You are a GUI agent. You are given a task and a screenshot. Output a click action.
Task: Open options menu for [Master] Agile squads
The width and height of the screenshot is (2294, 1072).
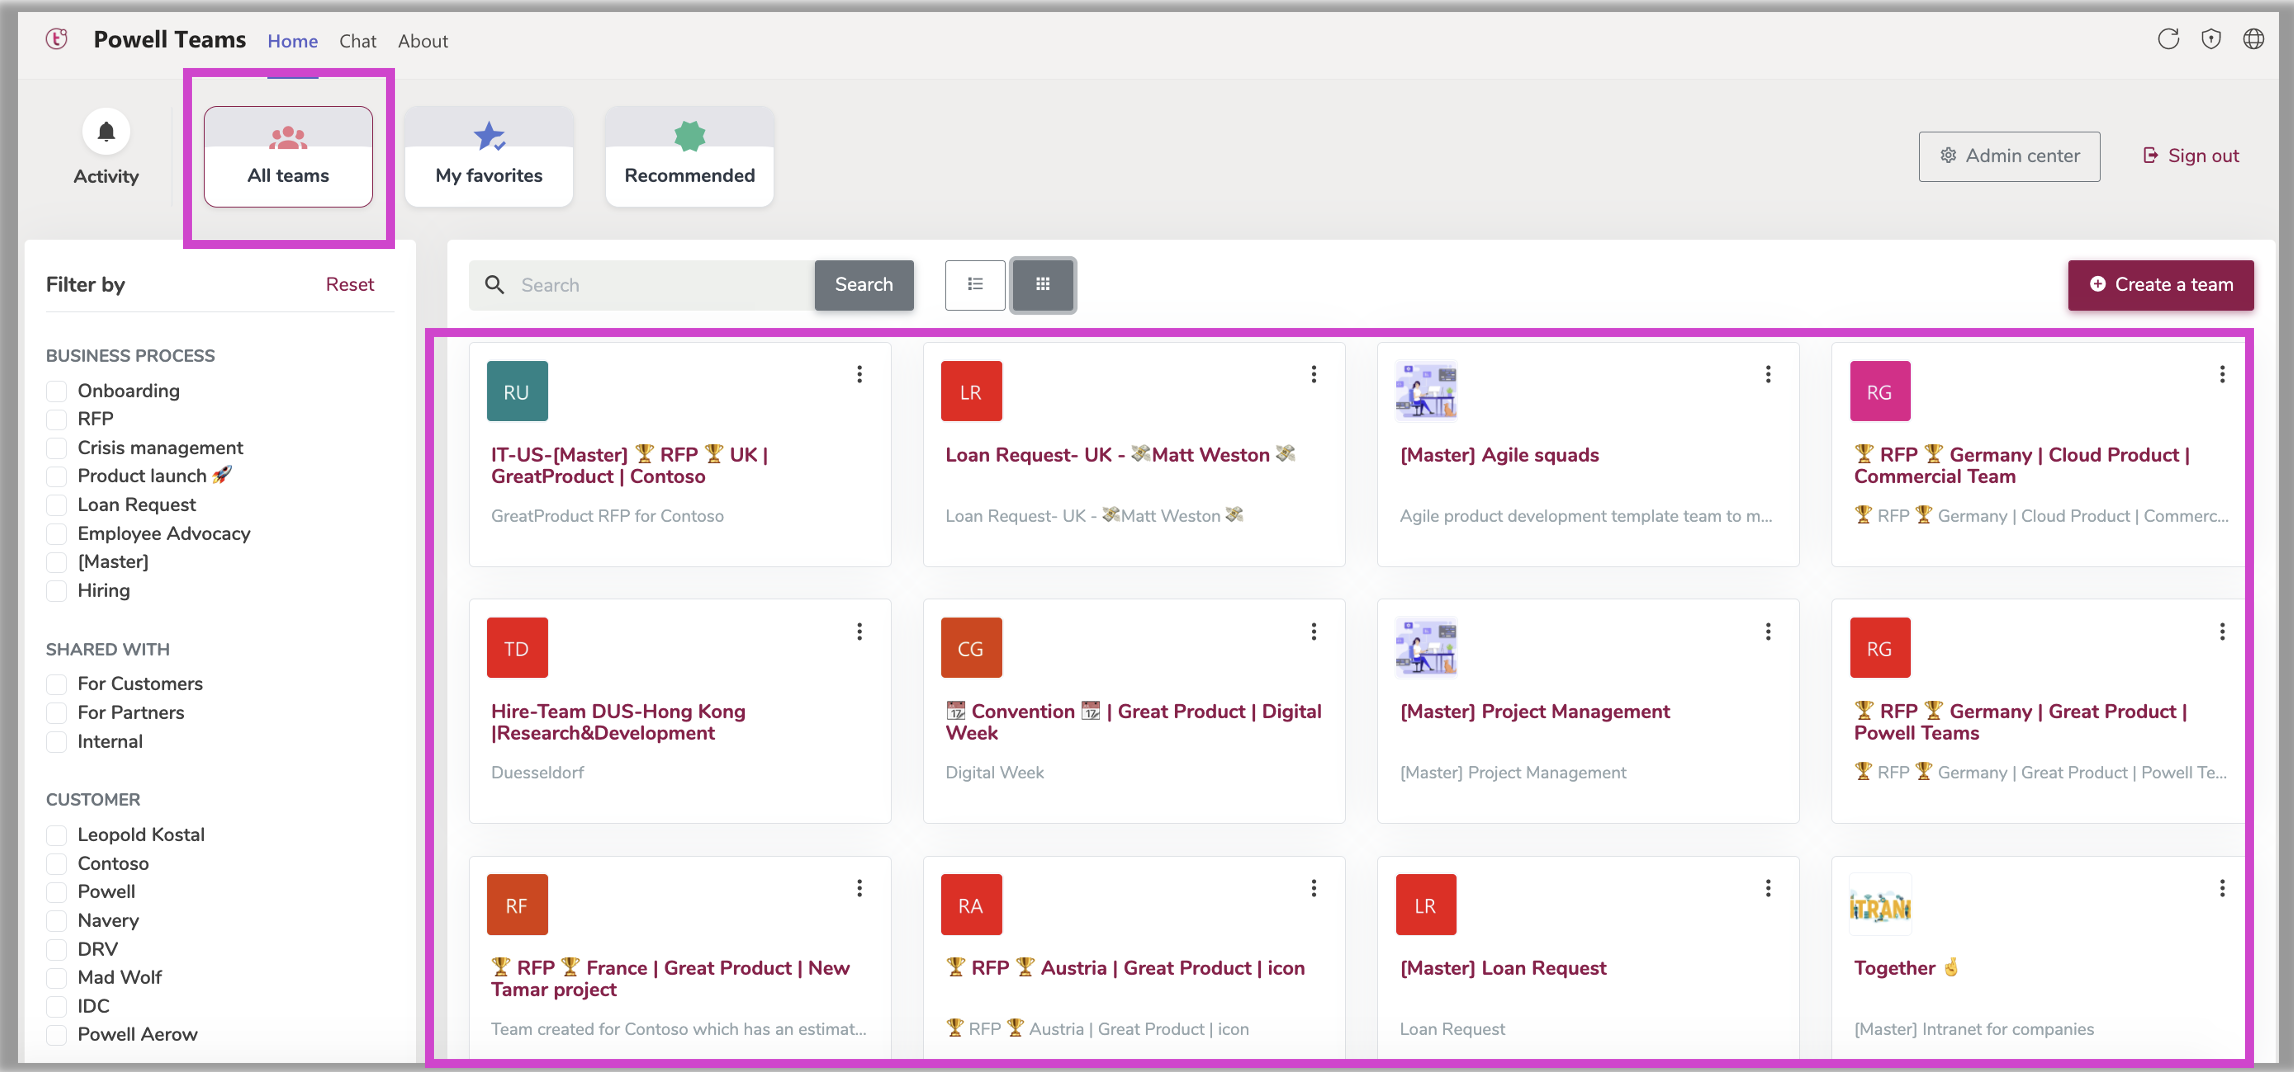[1768, 374]
